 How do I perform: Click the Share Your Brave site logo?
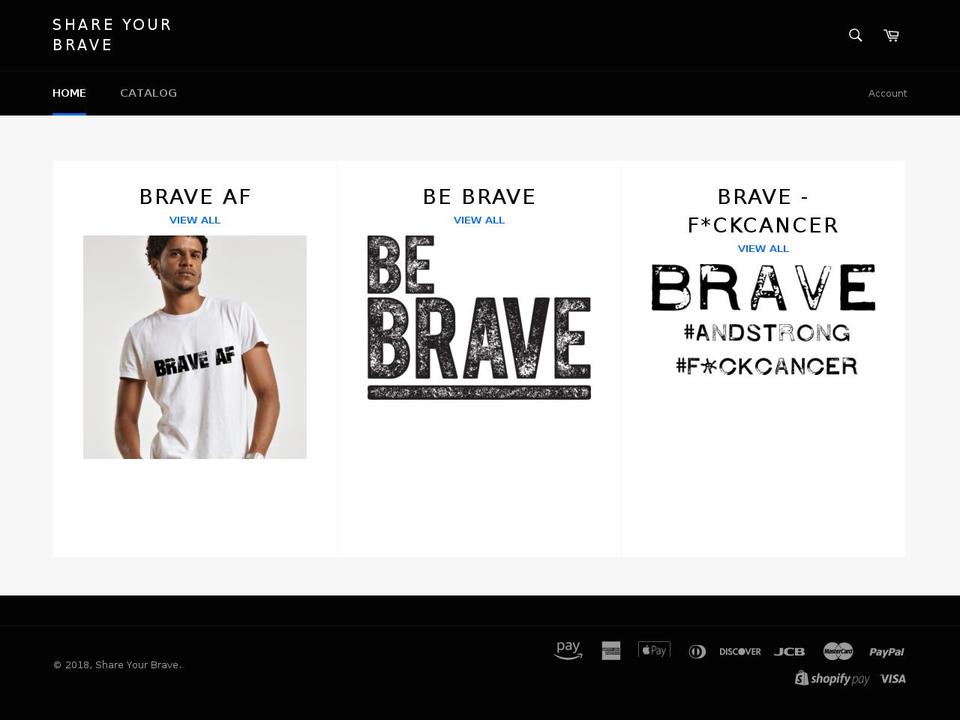111,34
